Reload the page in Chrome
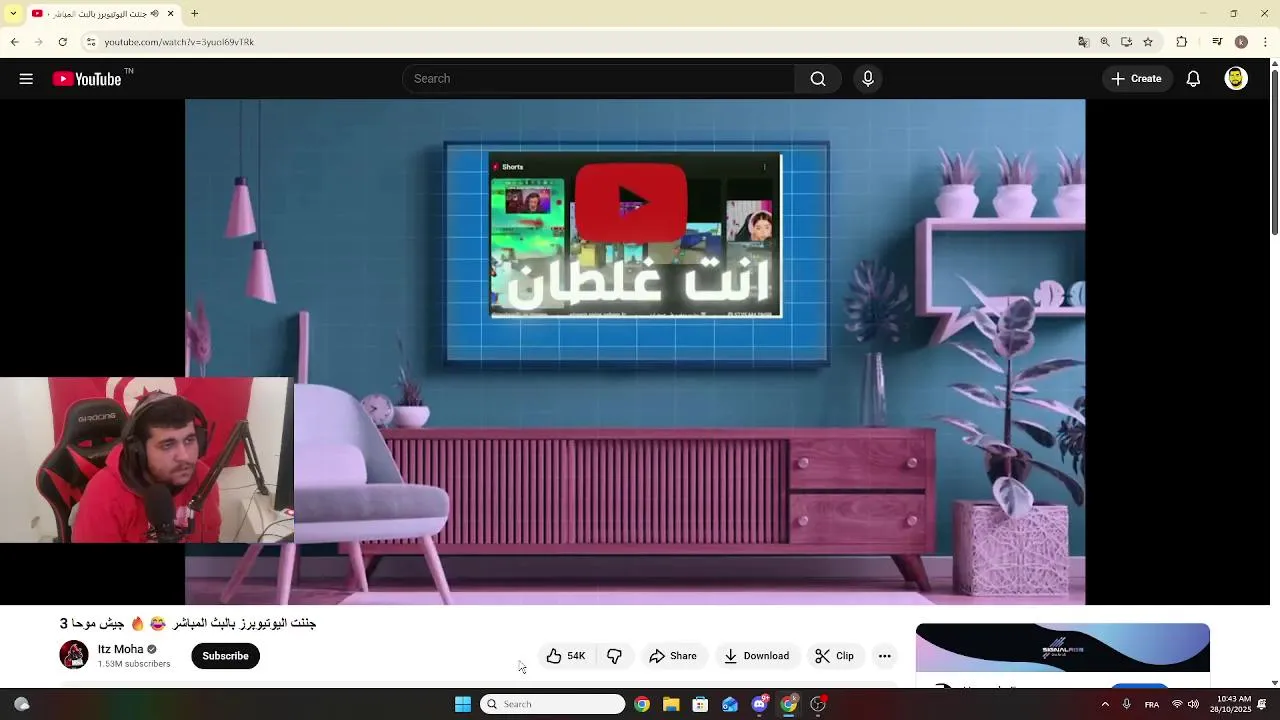 (62, 42)
